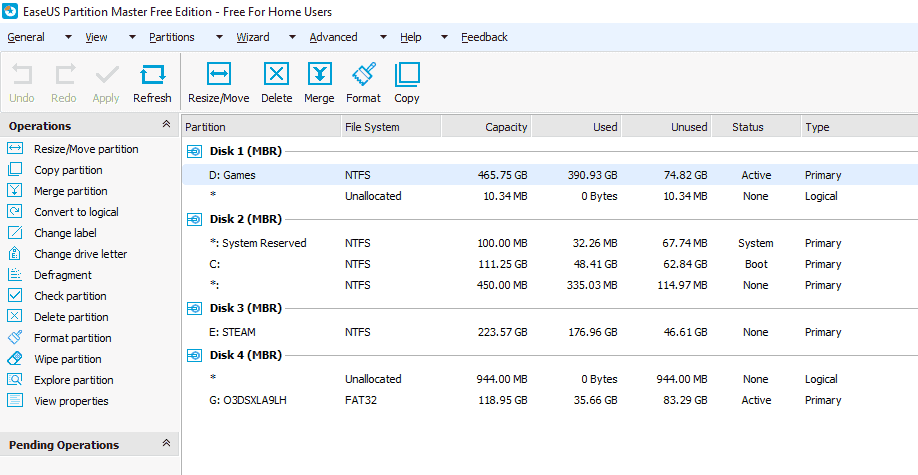Screen dimensions: 918x475
Task: Sort by the Used column header
Action: point(577,127)
